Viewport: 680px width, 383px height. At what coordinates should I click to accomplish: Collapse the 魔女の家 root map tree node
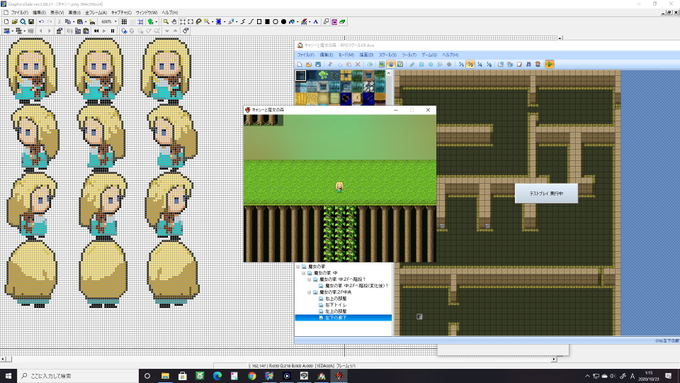point(298,267)
